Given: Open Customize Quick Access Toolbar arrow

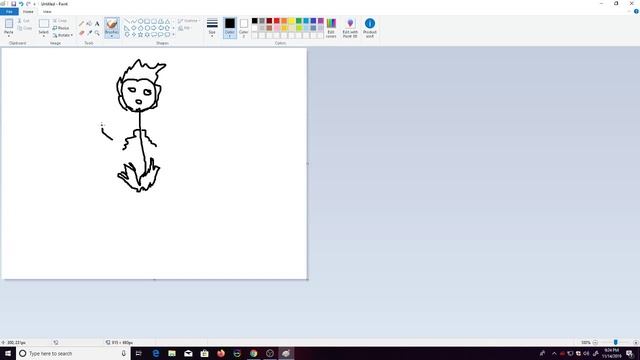Looking at the screenshot, I should (x=35, y=4).
